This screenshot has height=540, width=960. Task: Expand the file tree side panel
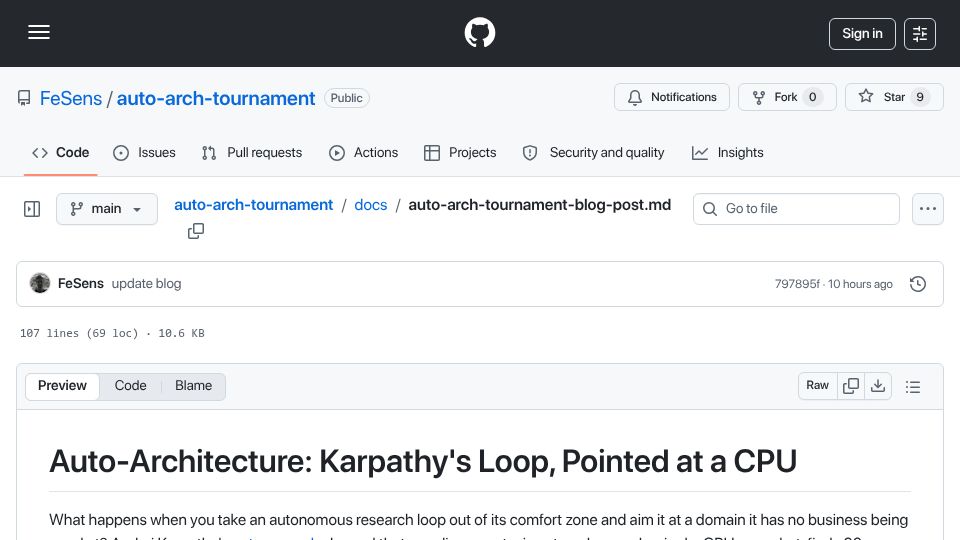click(32, 209)
